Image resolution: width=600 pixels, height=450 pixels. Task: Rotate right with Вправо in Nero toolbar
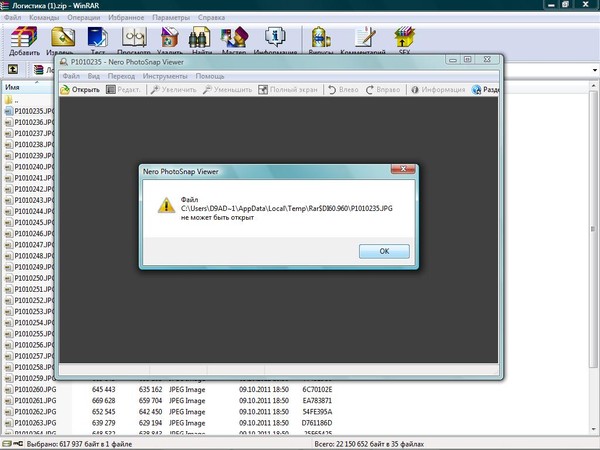coord(383,90)
